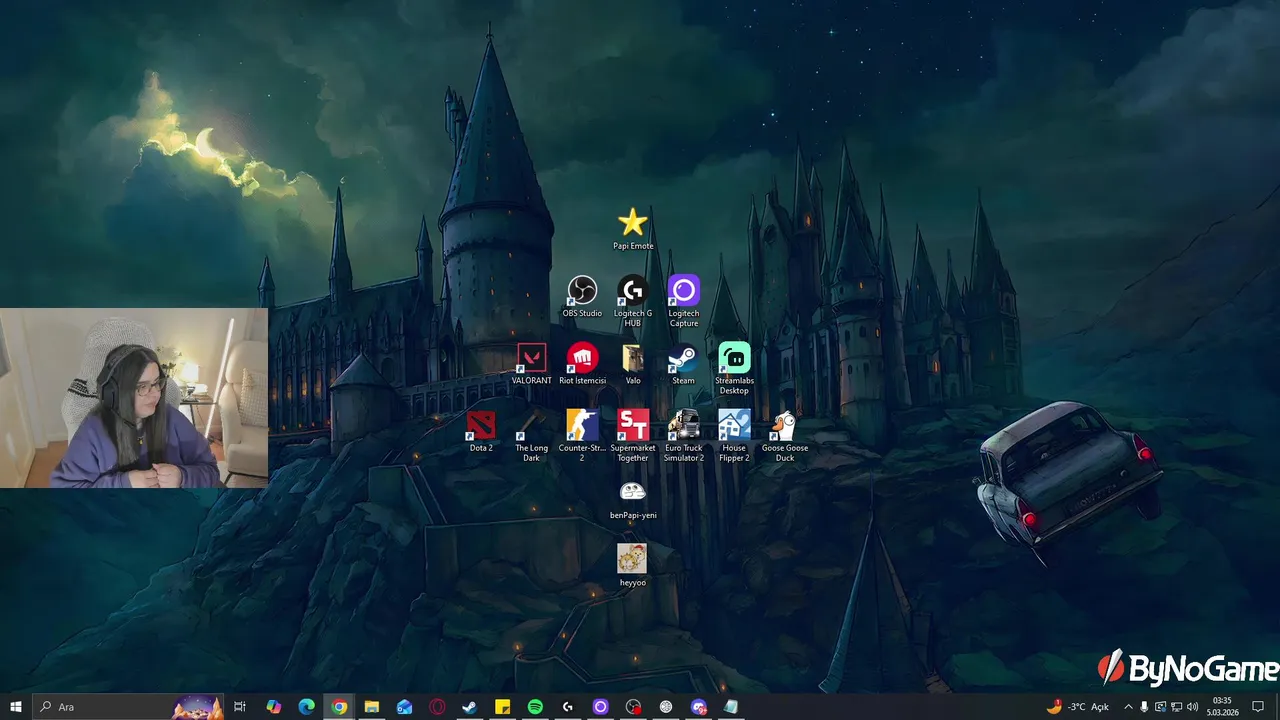Screen dimensions: 1280x720
Task: Select the House Flipper 2 shortcut
Action: coord(734,436)
